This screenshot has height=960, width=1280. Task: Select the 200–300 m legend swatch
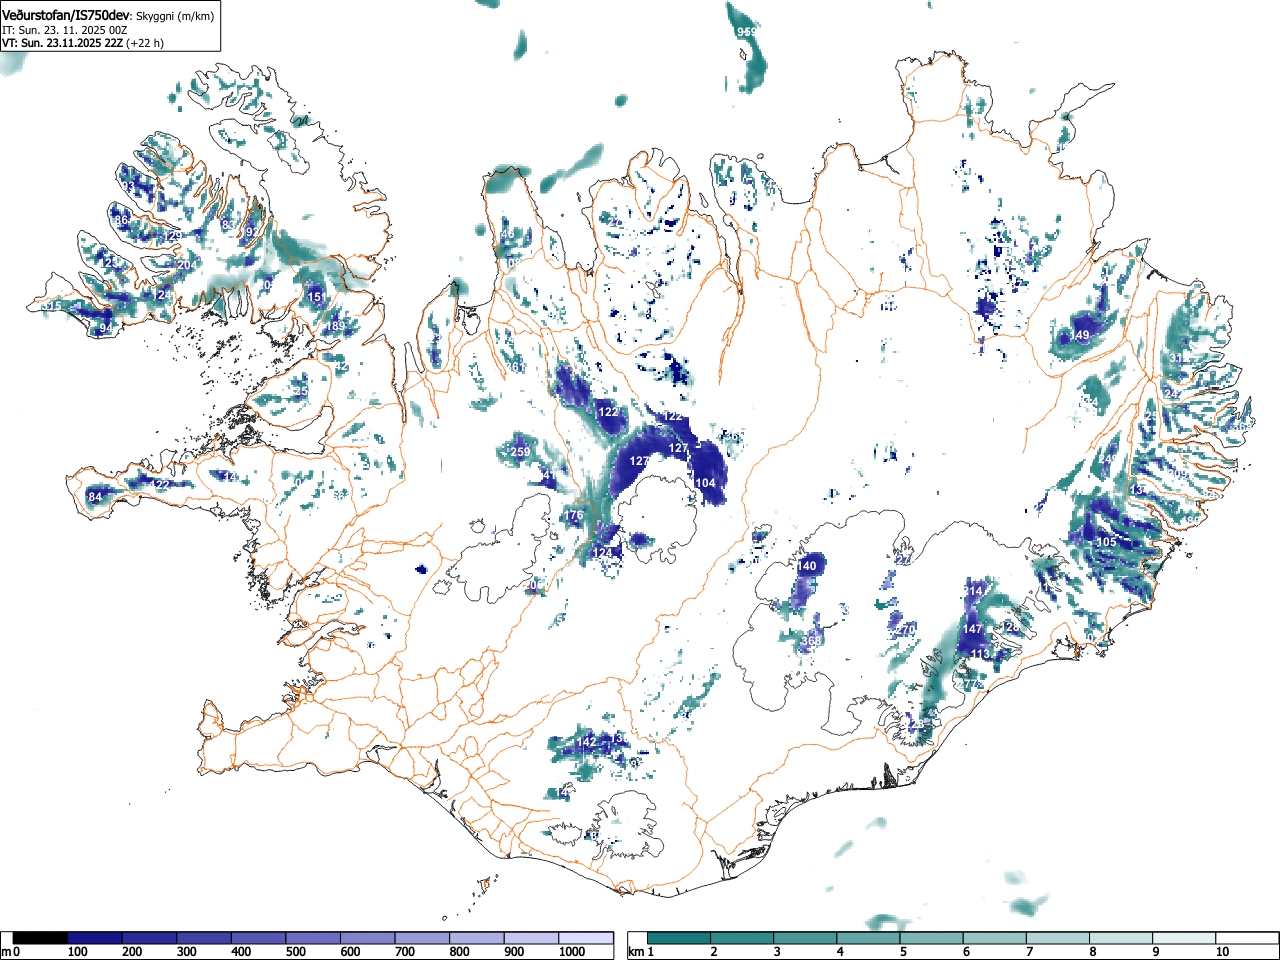tap(150, 938)
